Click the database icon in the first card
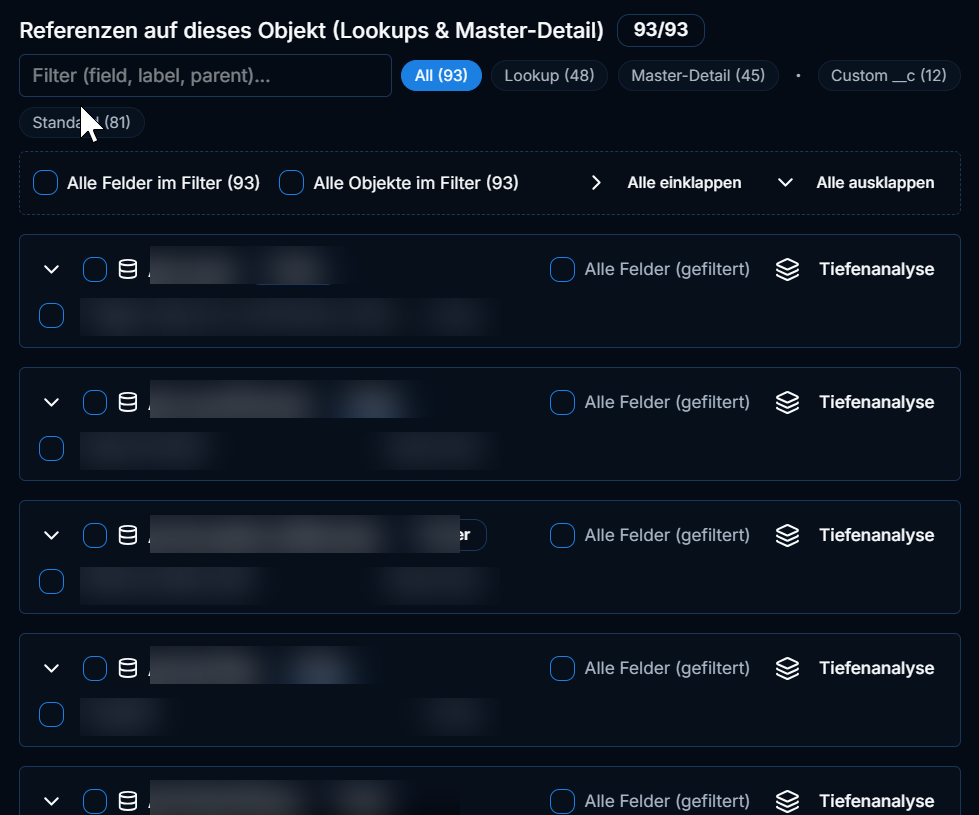 pos(128,270)
